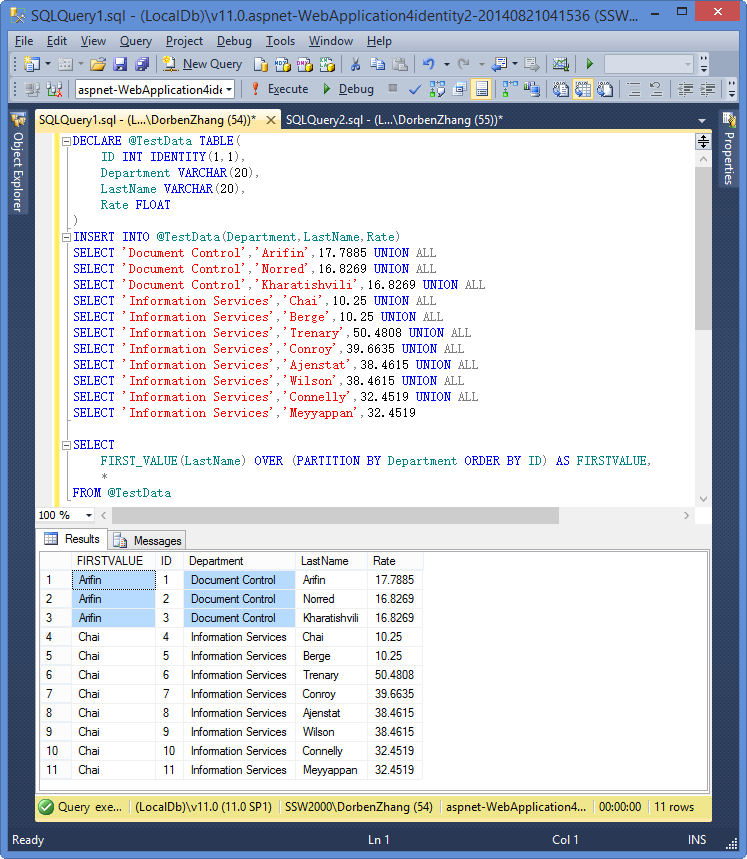Click the Cut scissors icon

click(x=355, y=64)
